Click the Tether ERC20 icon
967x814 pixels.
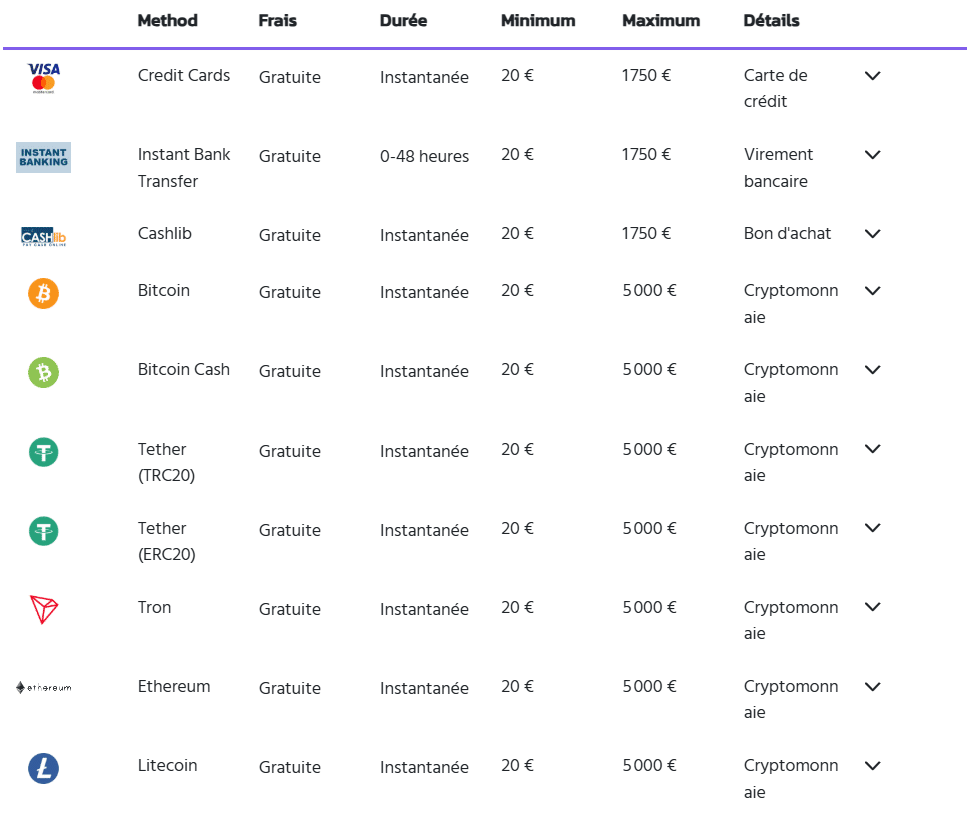click(43, 531)
